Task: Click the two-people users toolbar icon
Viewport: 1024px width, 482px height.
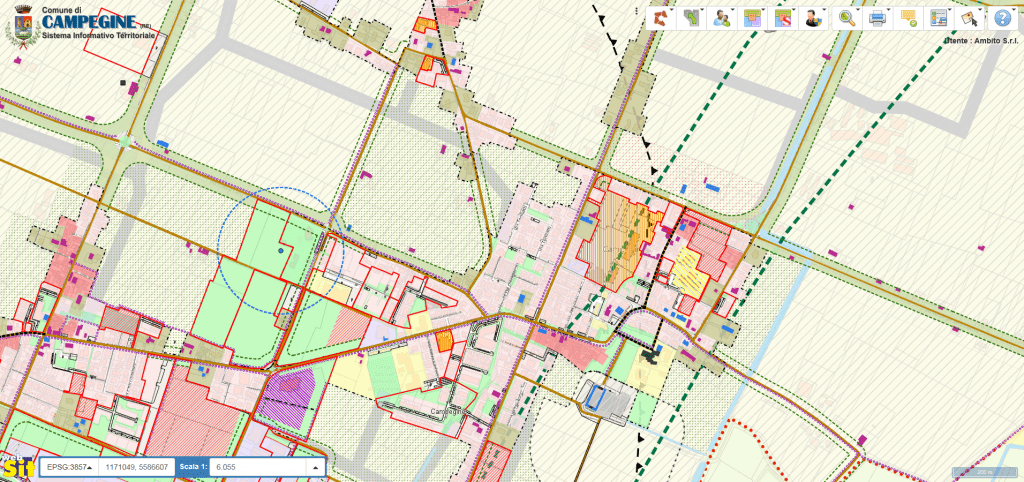Action: pyautogui.click(x=721, y=18)
